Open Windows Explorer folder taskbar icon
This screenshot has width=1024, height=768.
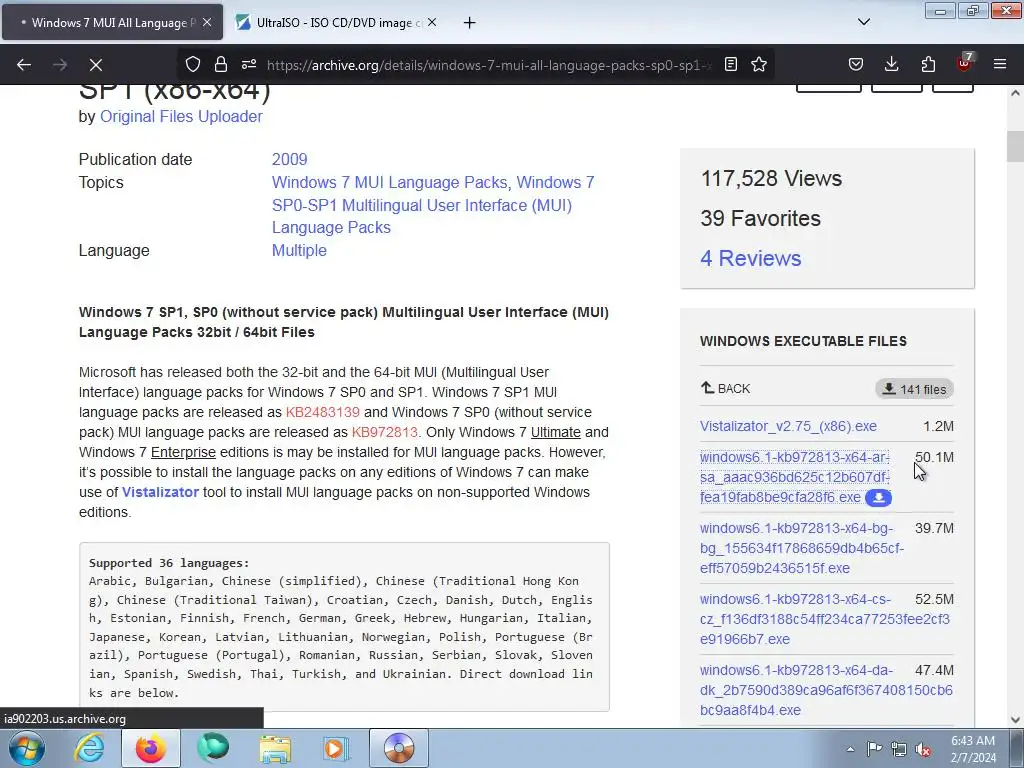pyautogui.click(x=275, y=748)
